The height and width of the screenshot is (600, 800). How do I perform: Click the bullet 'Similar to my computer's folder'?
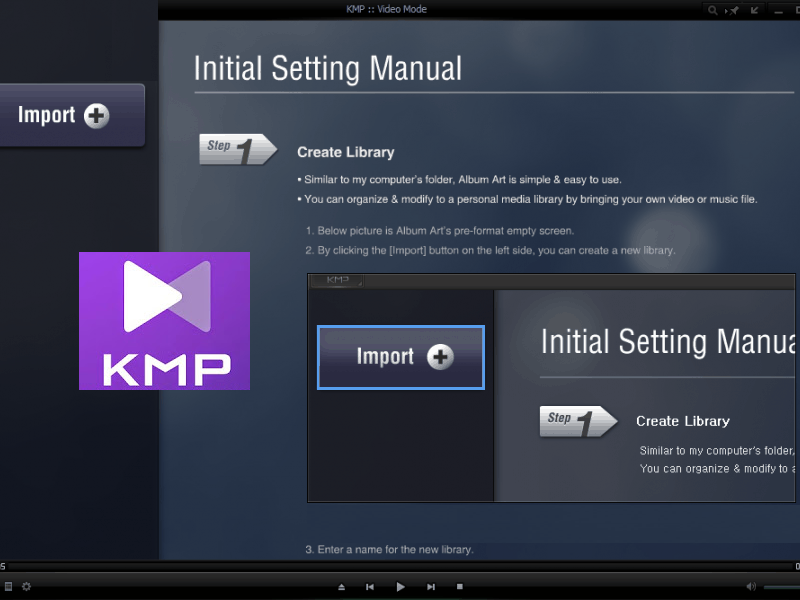[x=459, y=180]
